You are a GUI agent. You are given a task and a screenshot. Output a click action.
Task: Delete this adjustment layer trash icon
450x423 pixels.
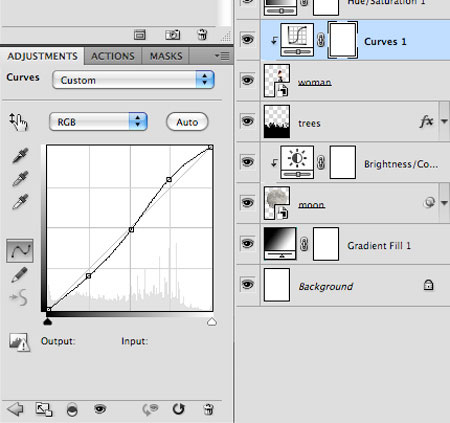point(208,409)
